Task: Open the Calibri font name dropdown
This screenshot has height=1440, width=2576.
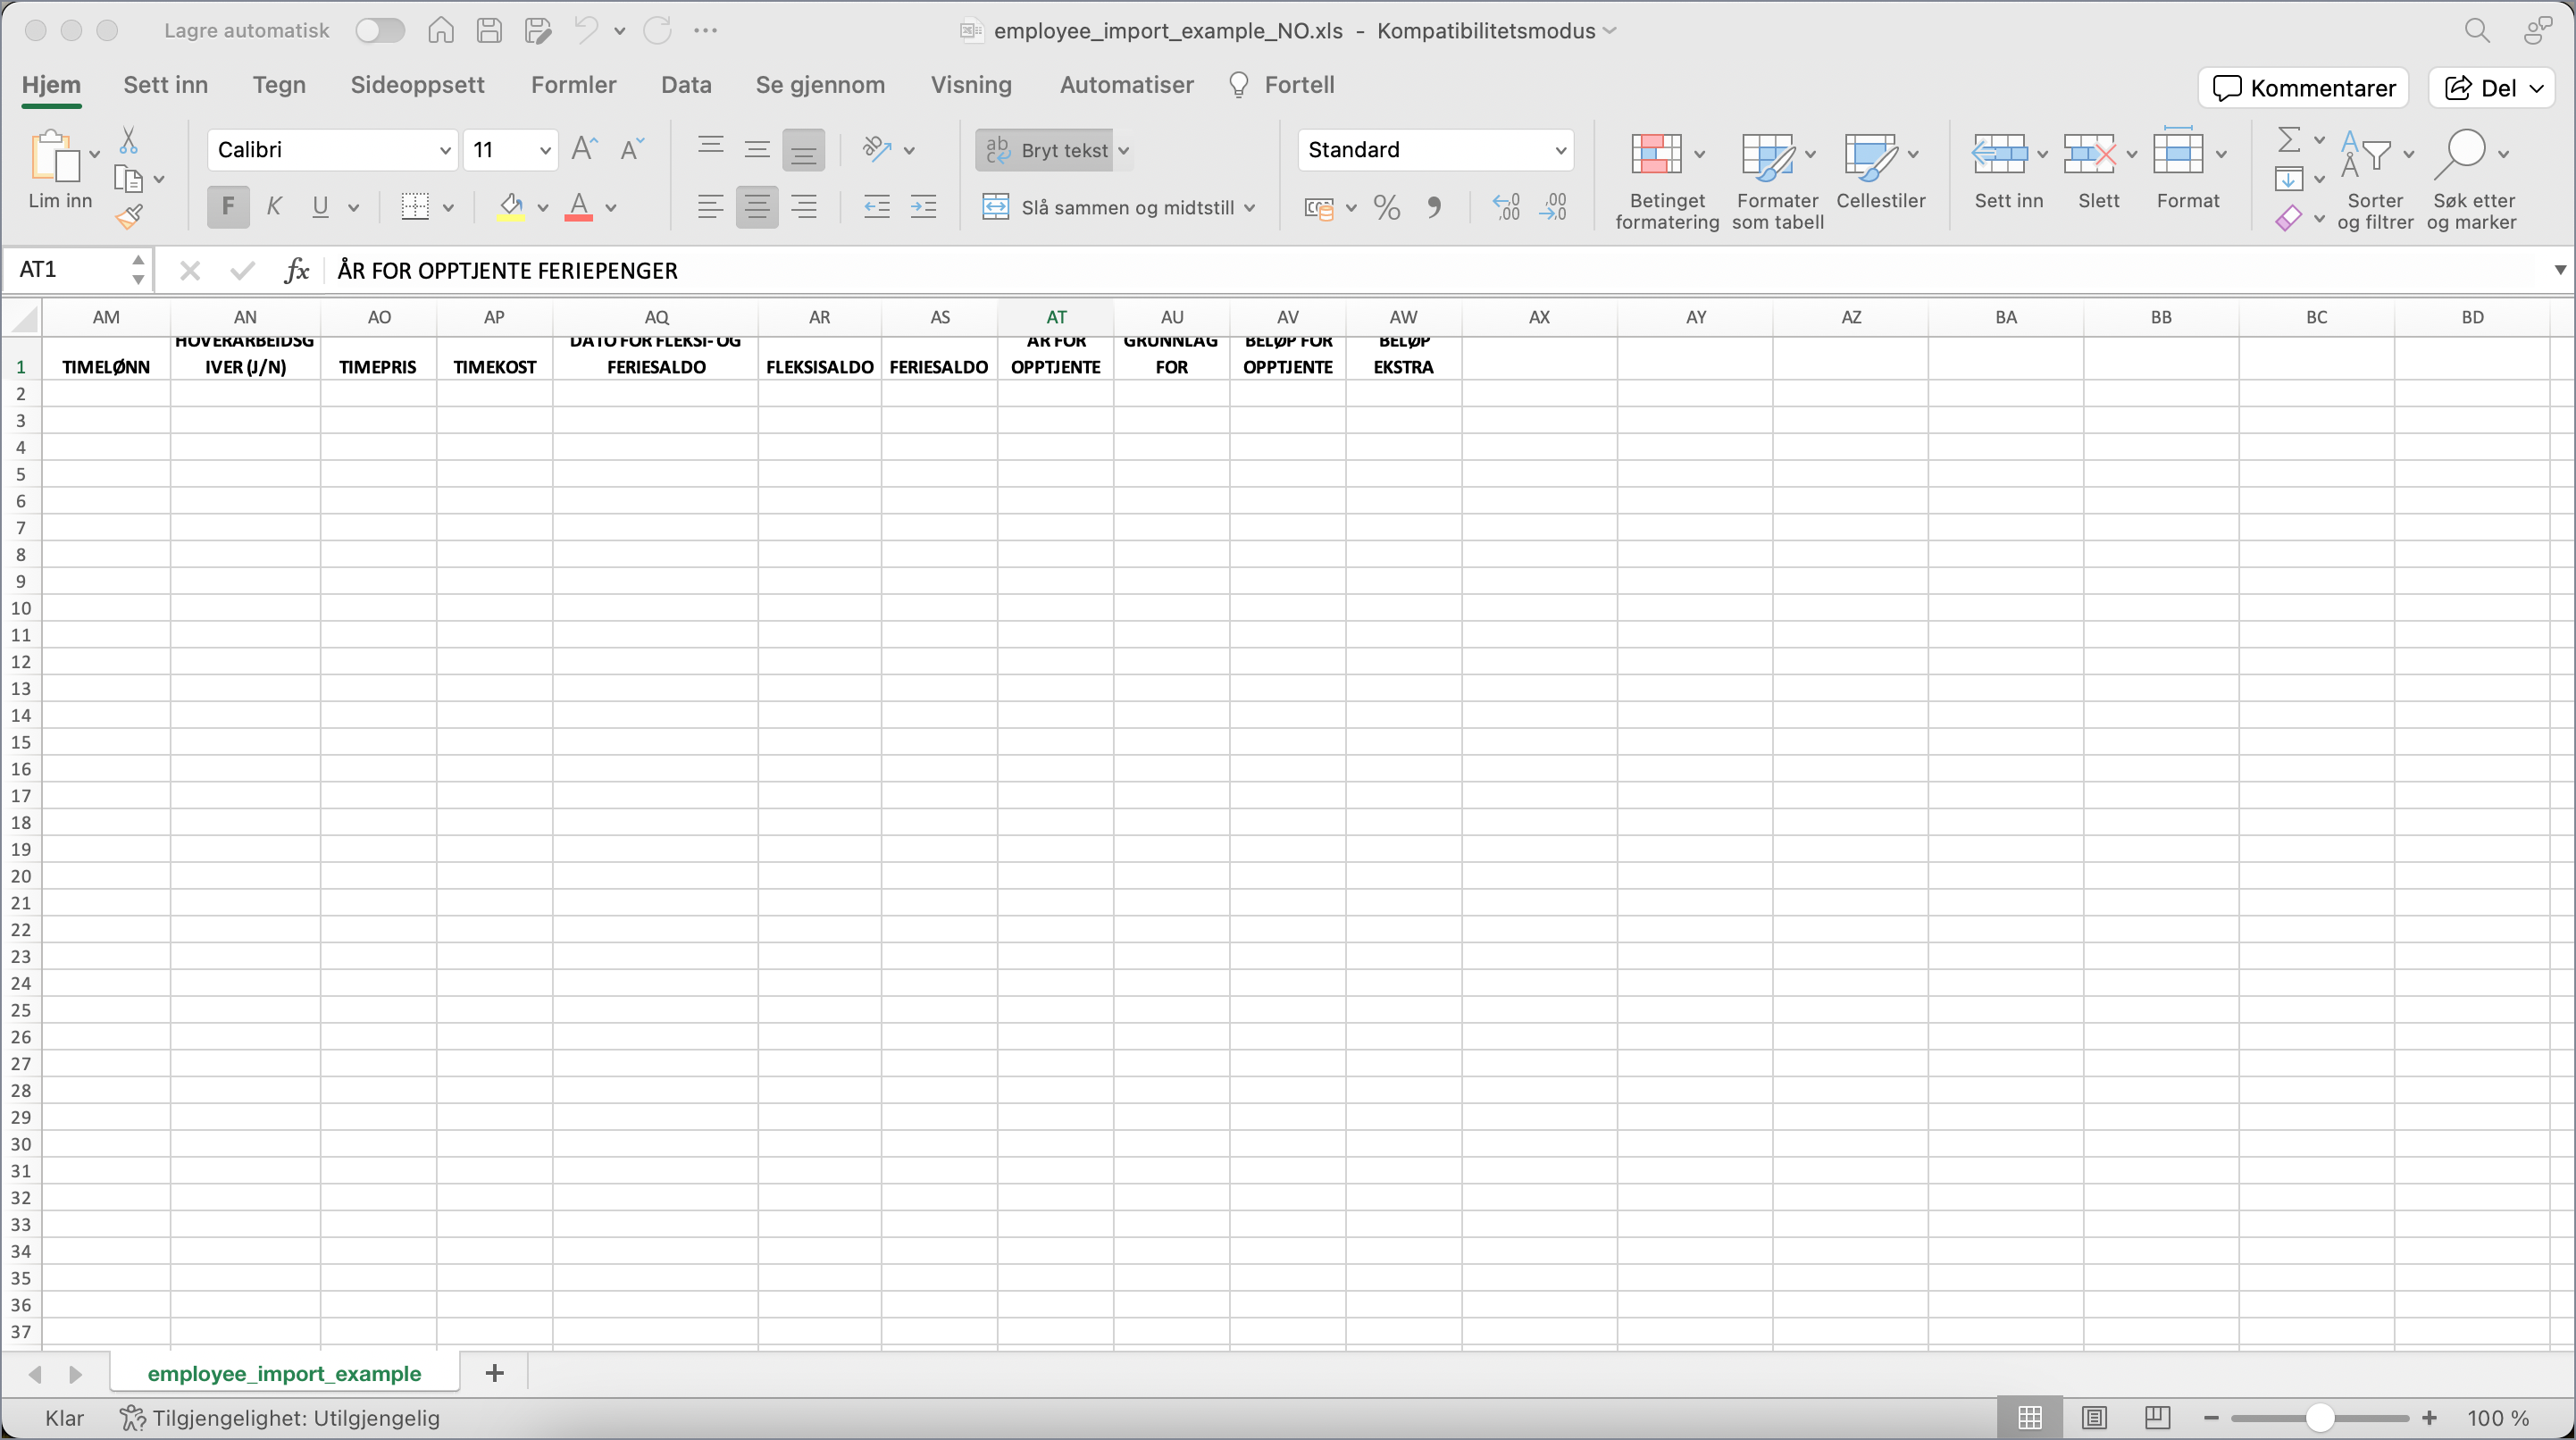Action: coord(445,150)
